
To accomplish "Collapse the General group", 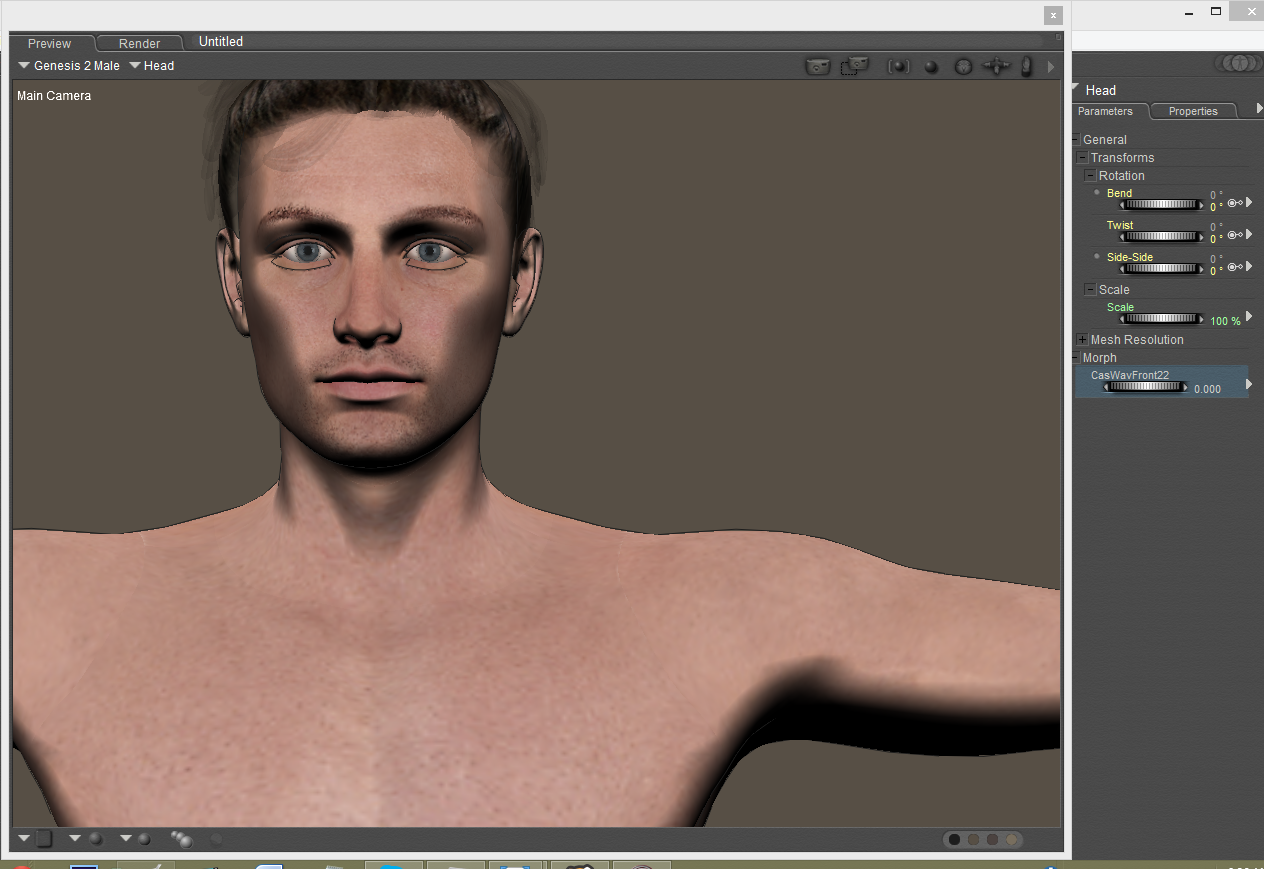I will tap(1077, 140).
